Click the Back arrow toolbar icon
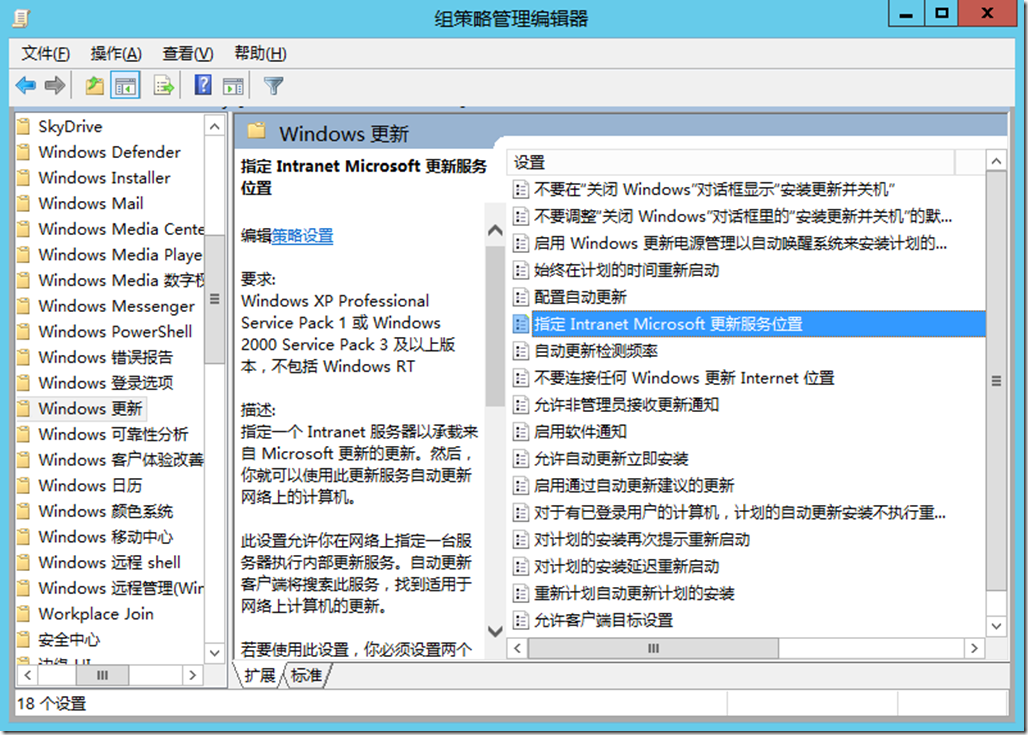 coord(26,85)
